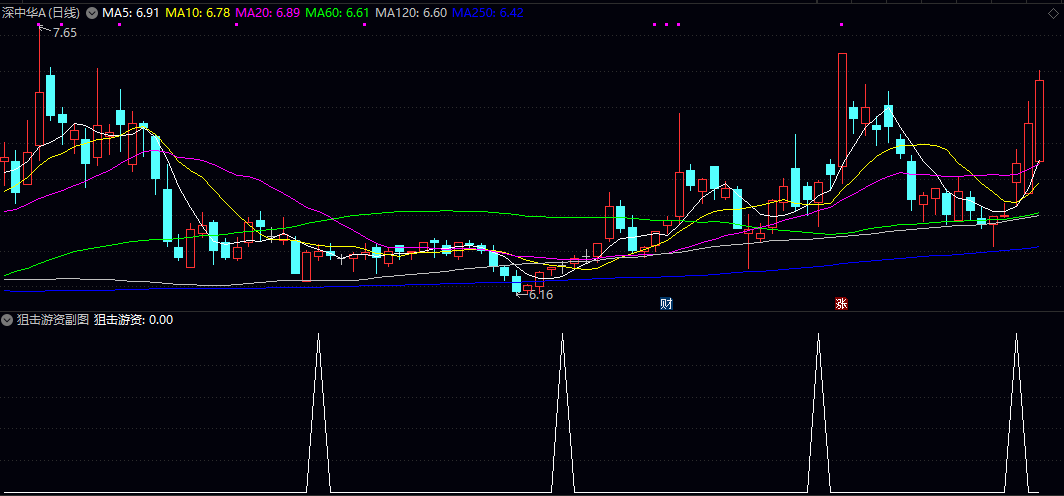Select the MA250: 6.42 indicator label

(487, 12)
